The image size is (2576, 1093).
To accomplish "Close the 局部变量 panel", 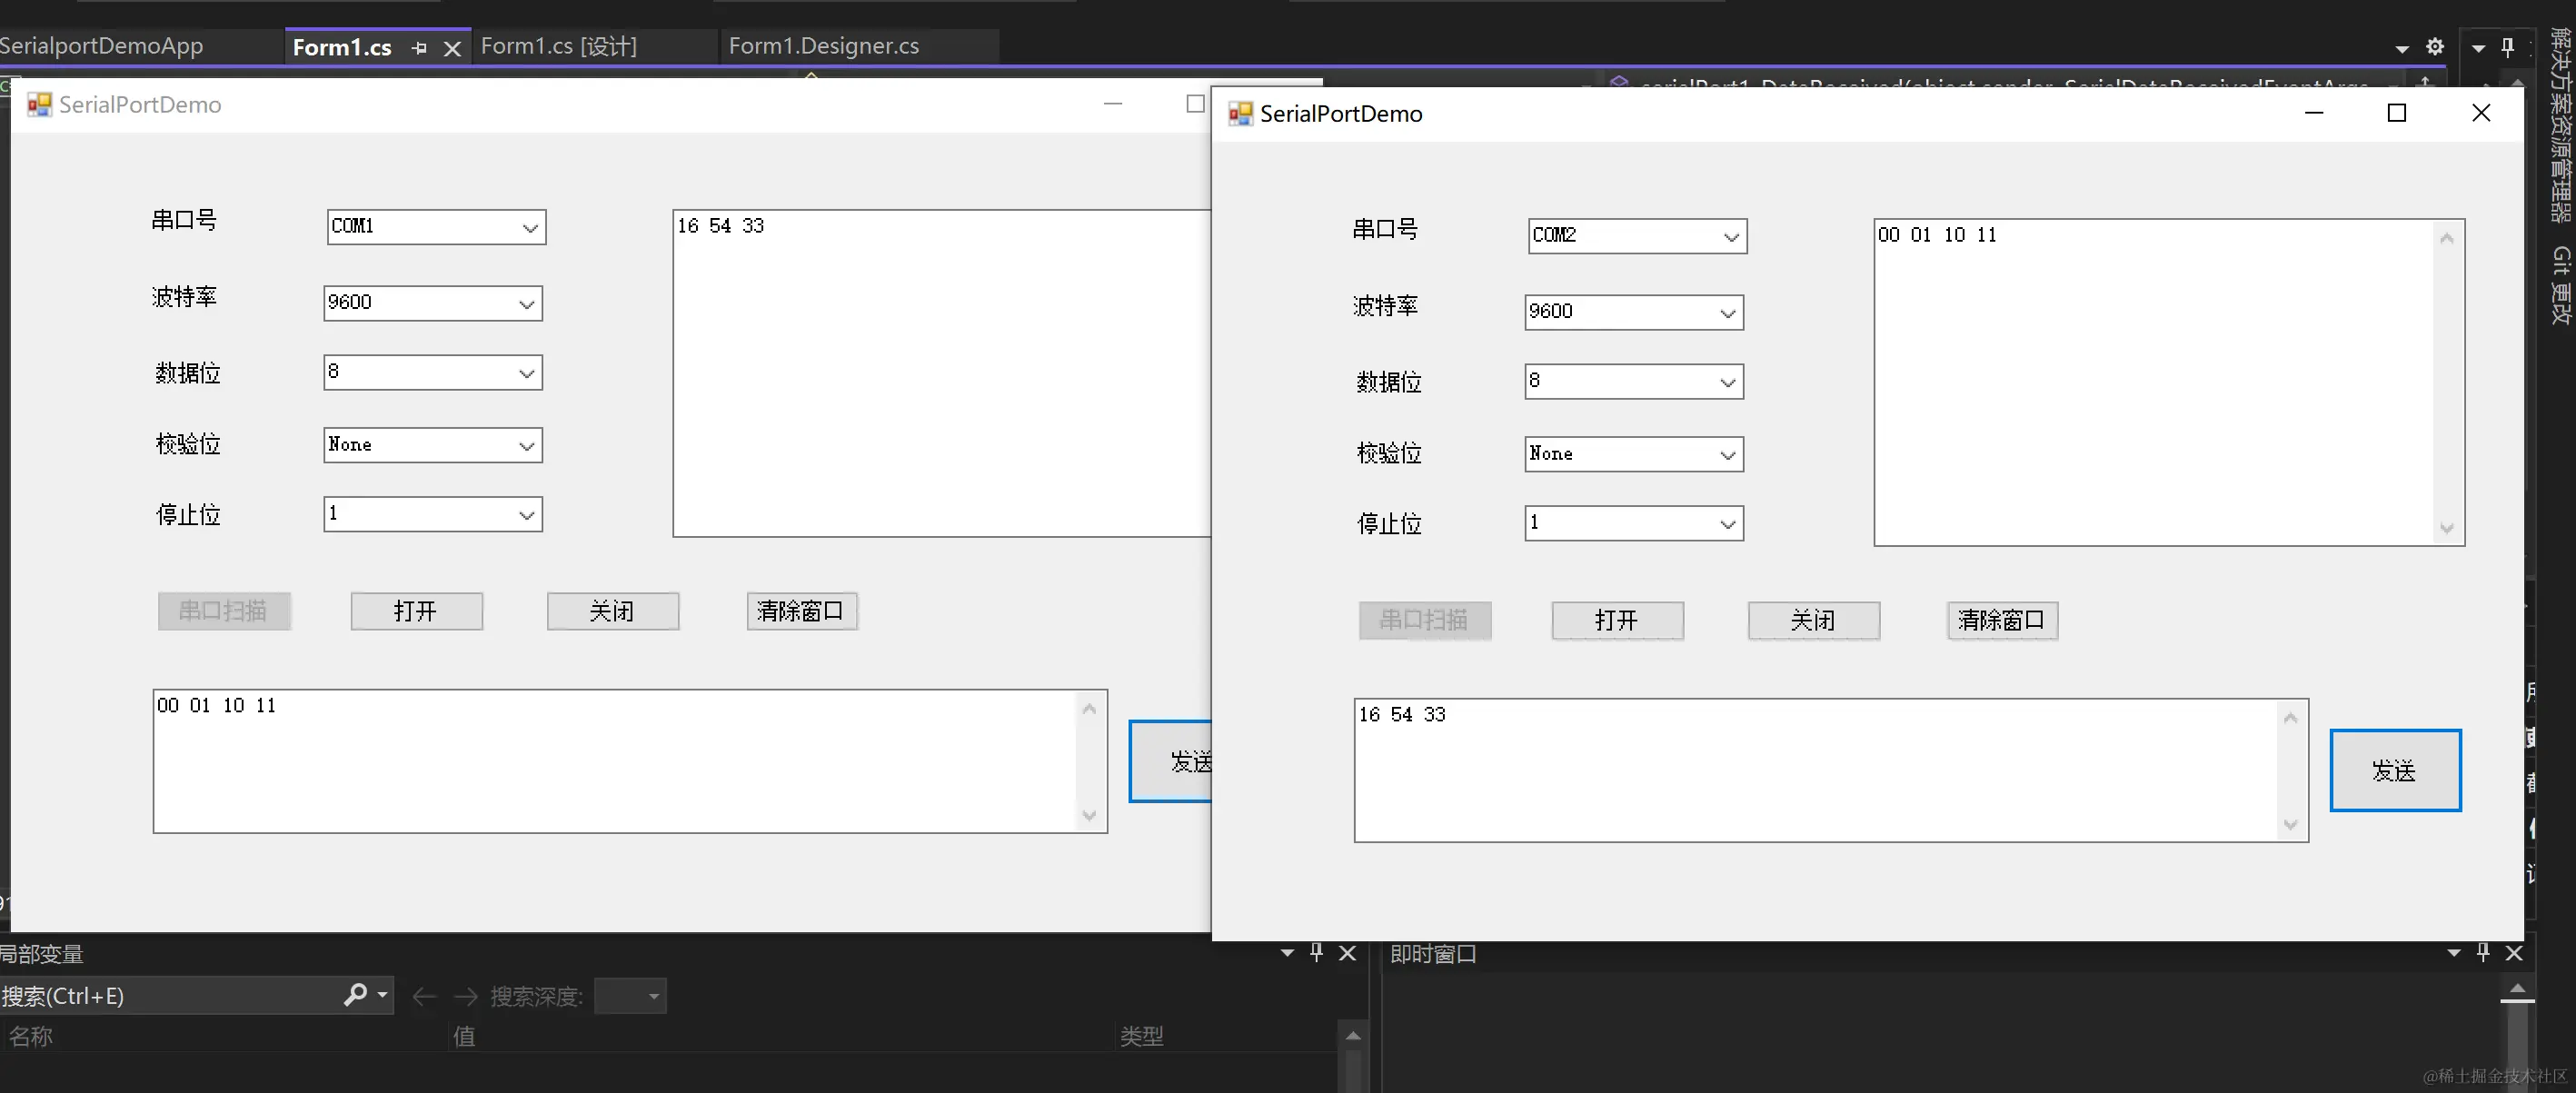I will pos(1347,953).
